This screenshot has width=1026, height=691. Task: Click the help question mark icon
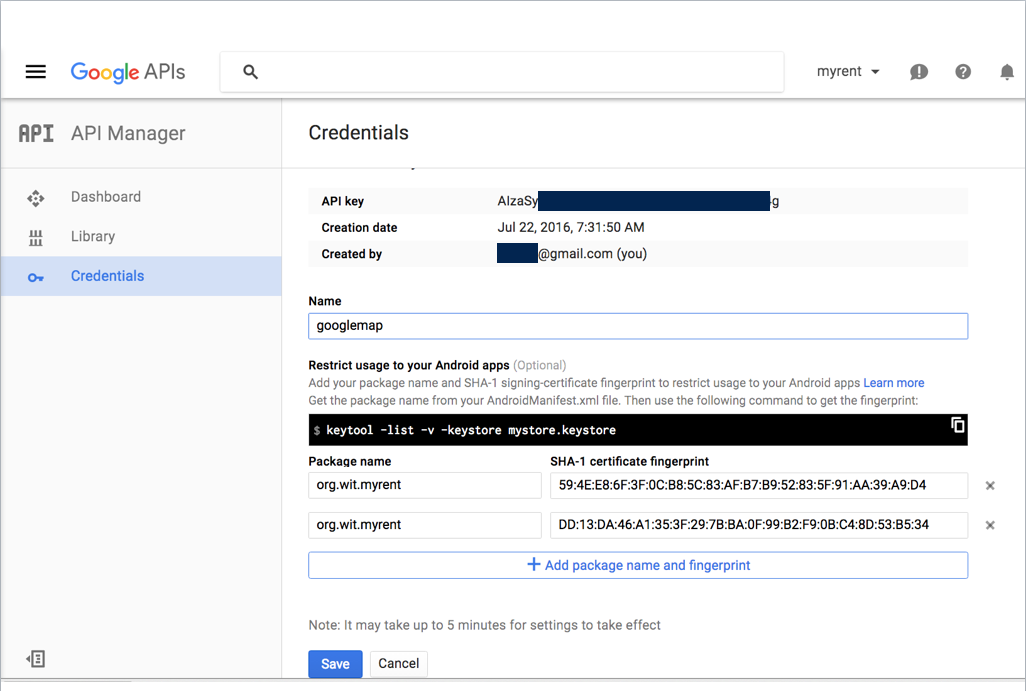(x=962, y=71)
